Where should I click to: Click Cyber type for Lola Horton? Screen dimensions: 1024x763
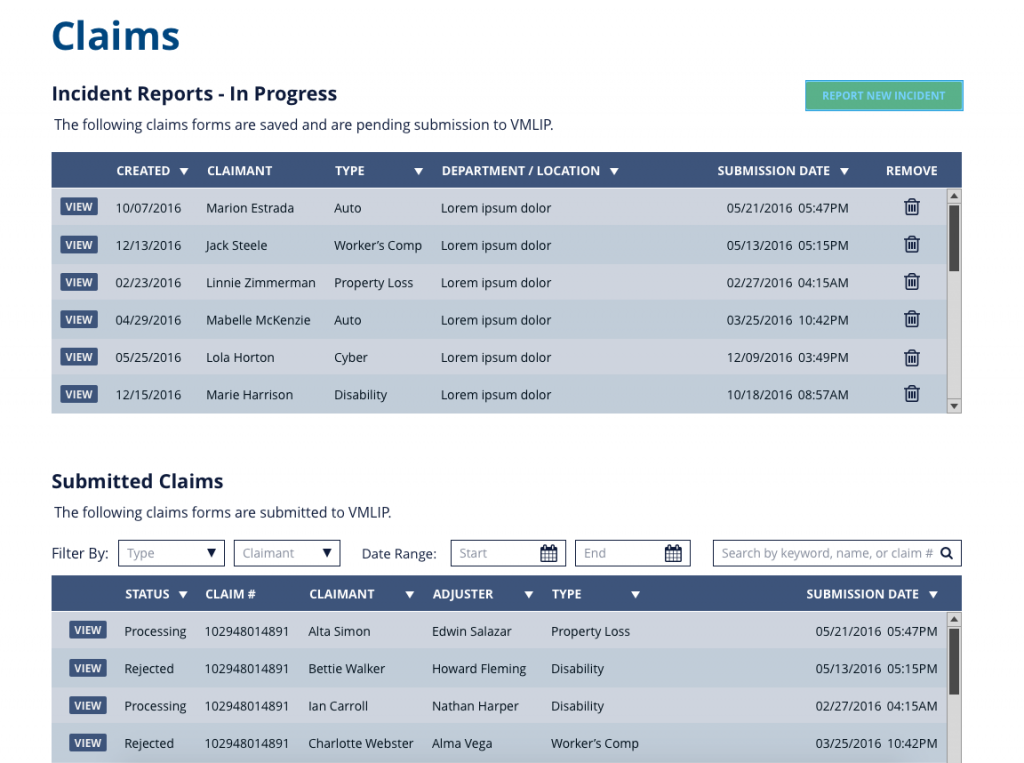pos(351,358)
